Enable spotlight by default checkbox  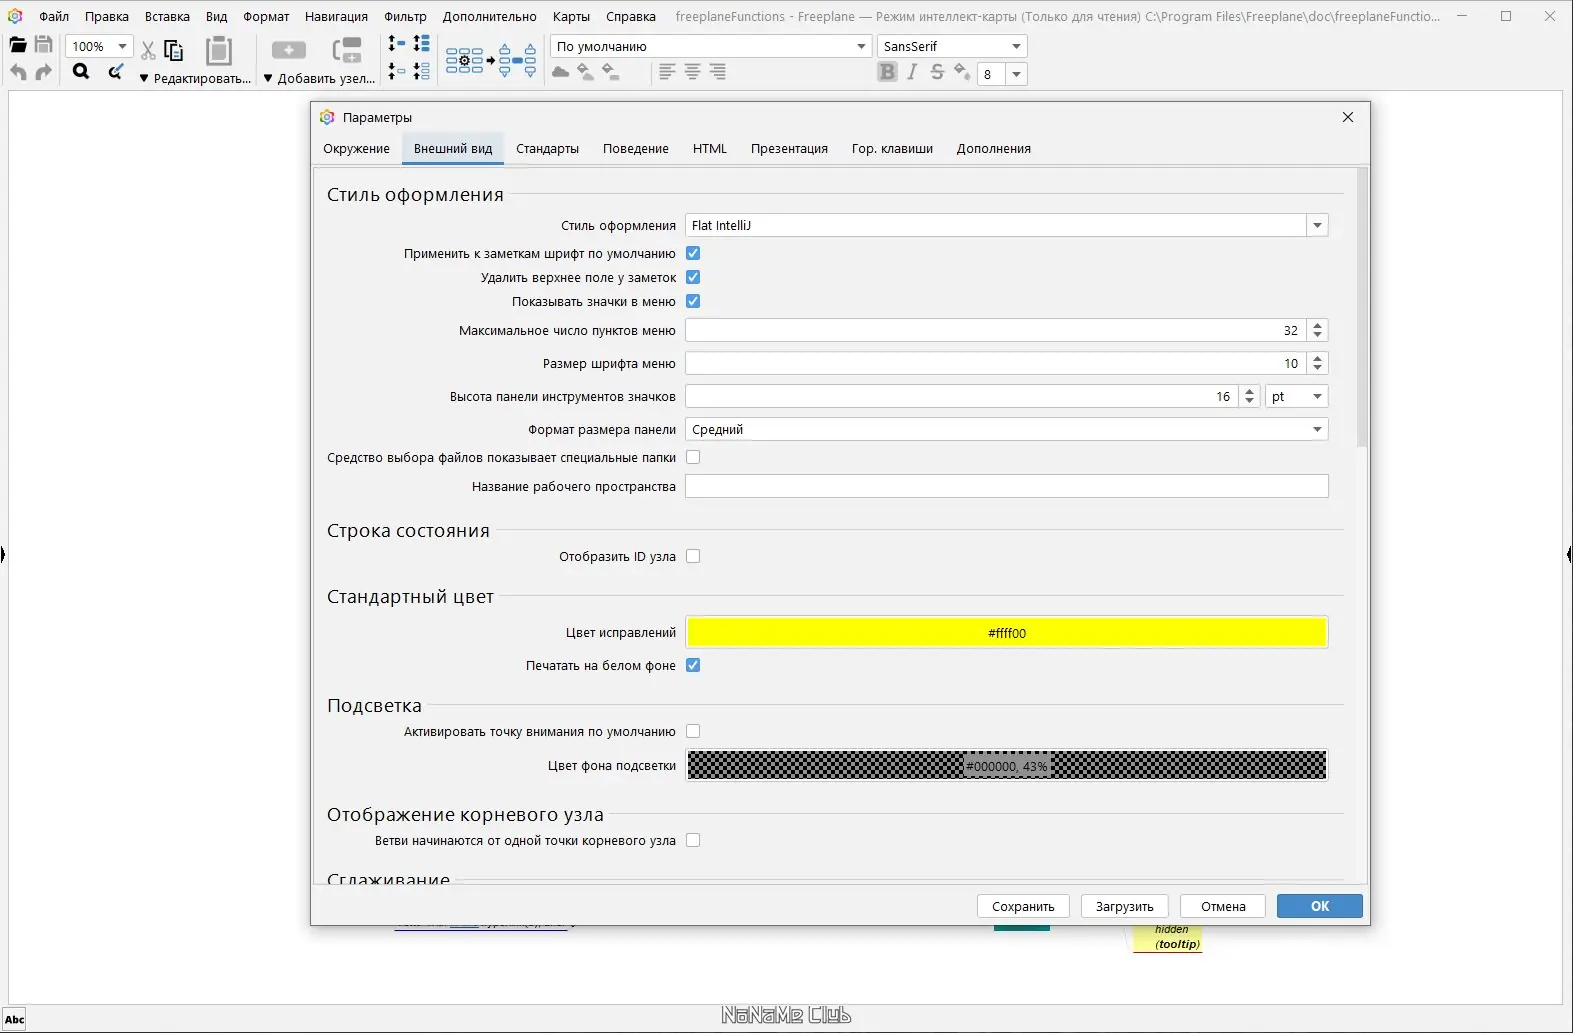pos(693,732)
